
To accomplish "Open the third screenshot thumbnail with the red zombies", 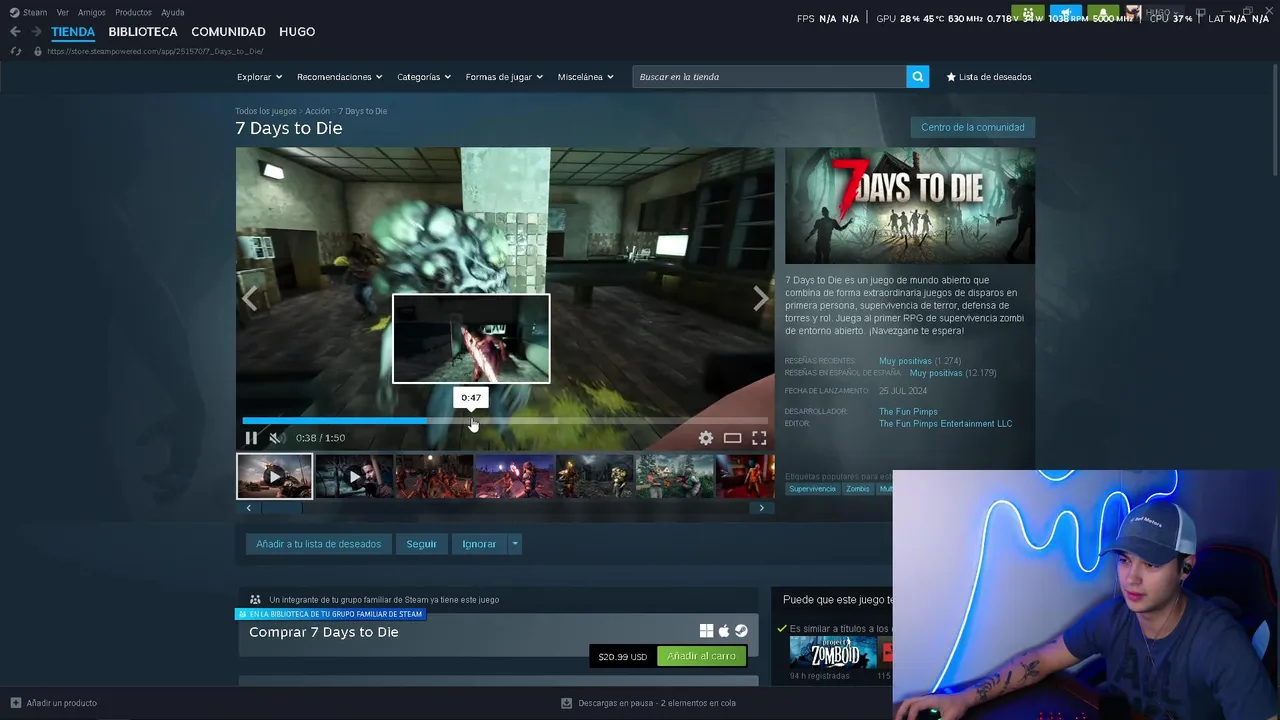I will (x=434, y=476).
